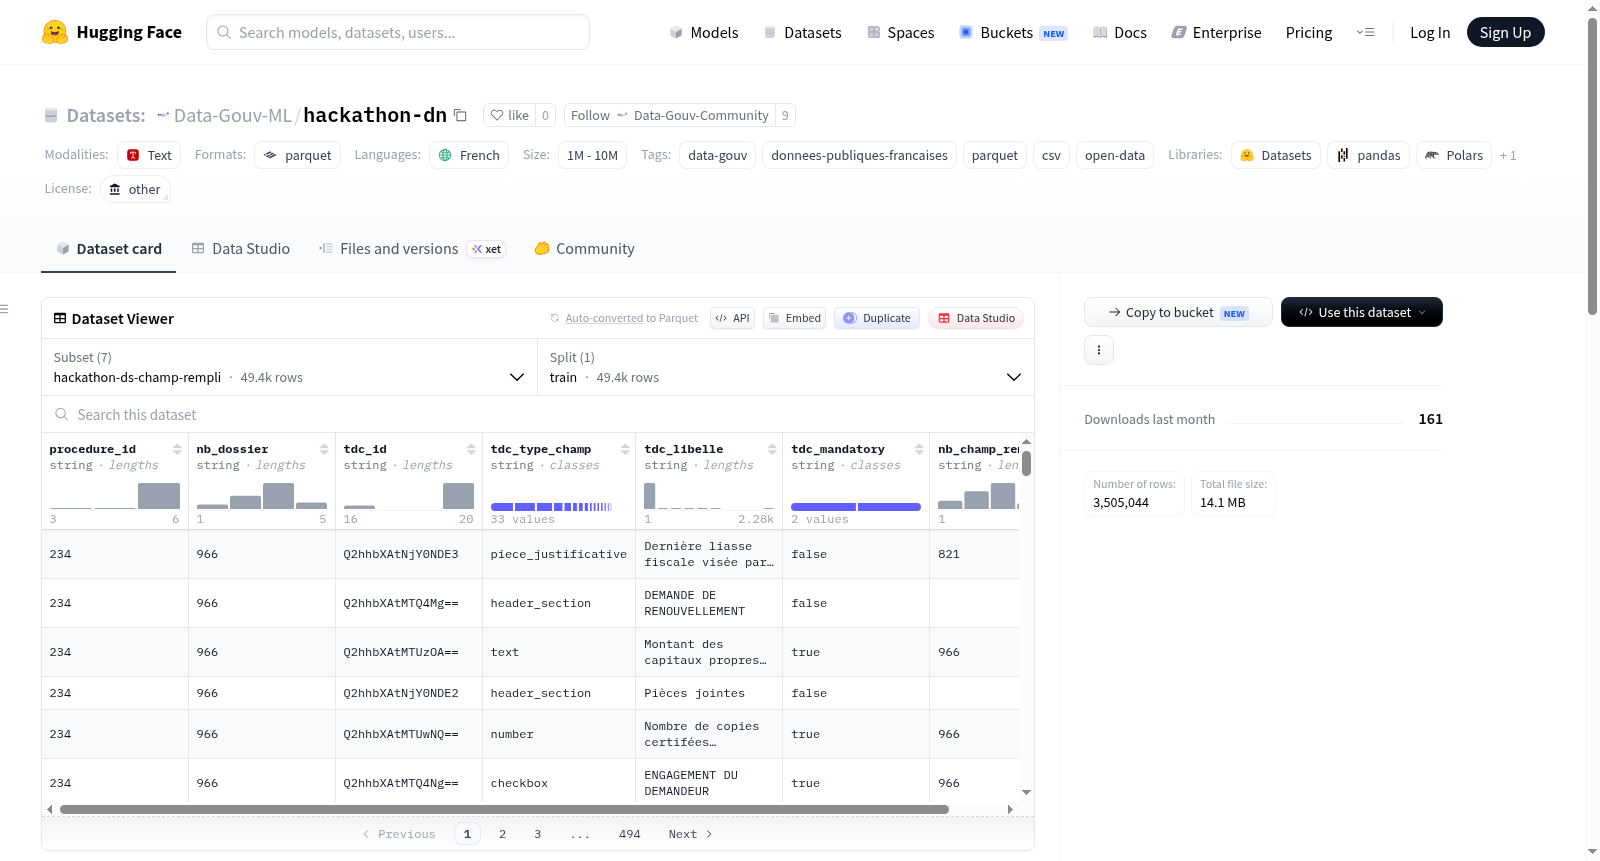Copy dataset name with the copy icon
1600x861 pixels.
tap(460, 115)
